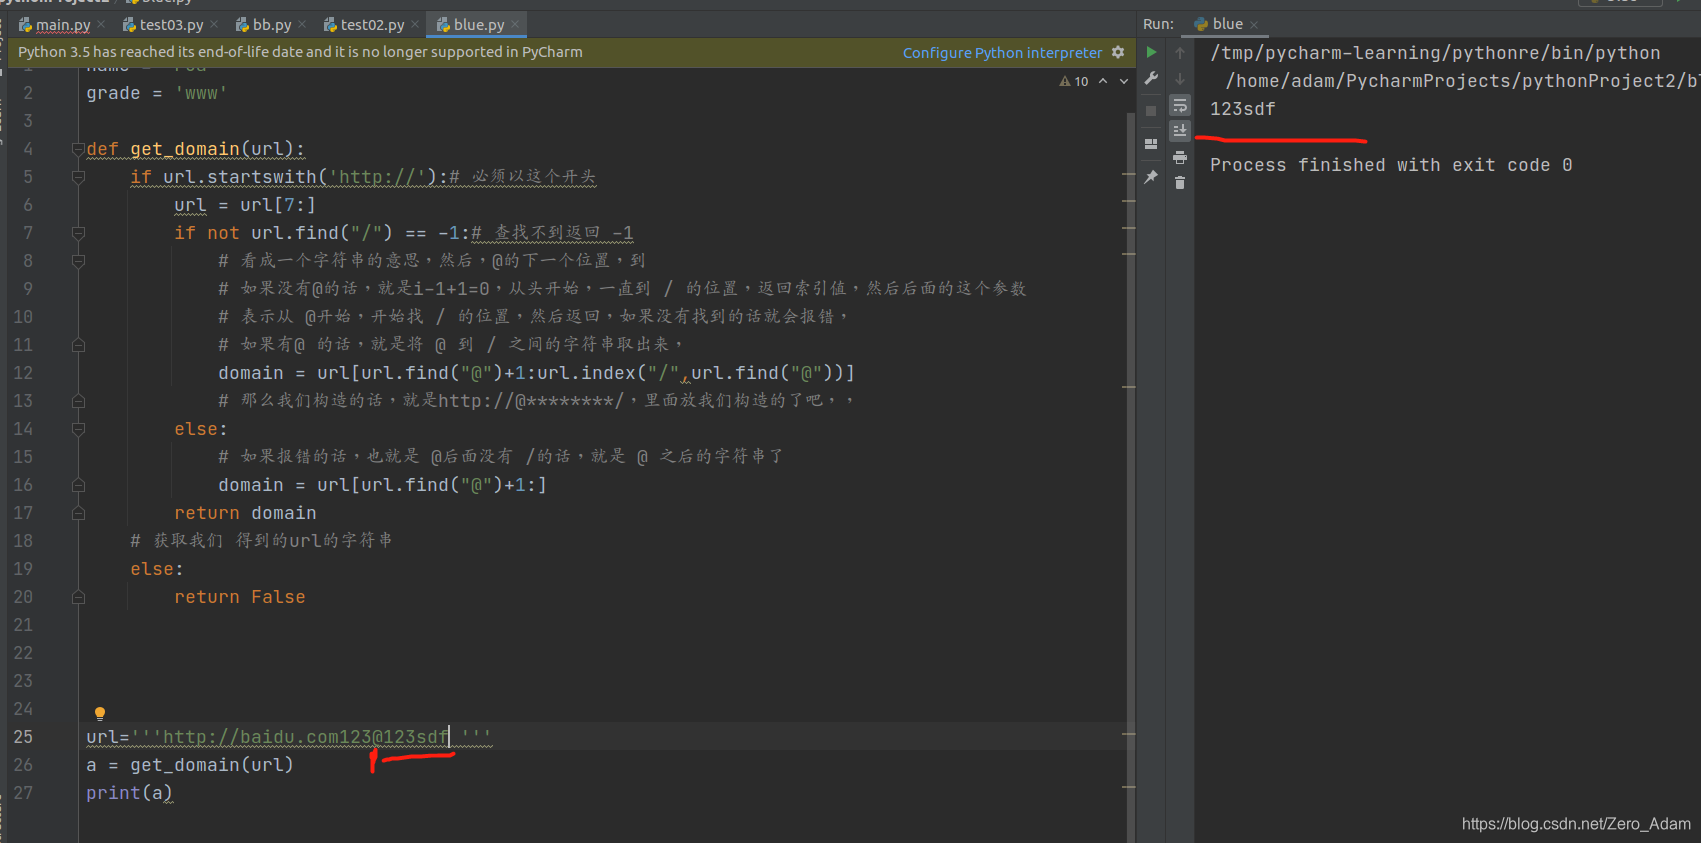1701x843 pixels.
Task: Close the blue.py editor tab
Action: [515, 24]
